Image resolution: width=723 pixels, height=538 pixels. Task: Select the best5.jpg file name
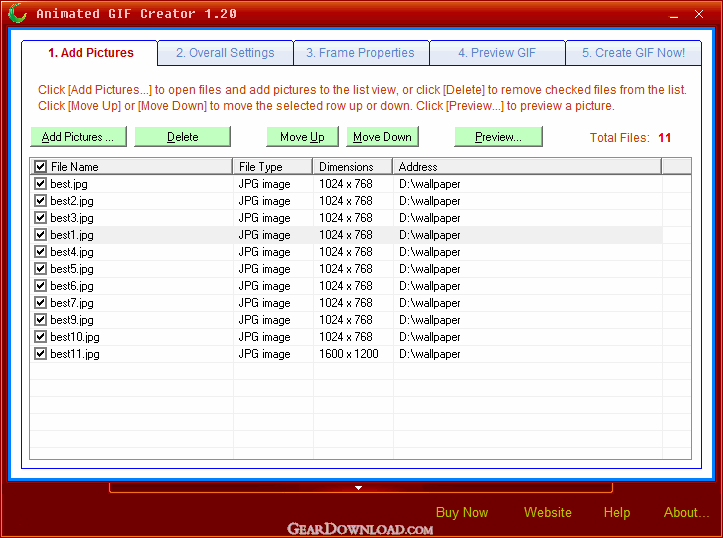(x=72, y=269)
